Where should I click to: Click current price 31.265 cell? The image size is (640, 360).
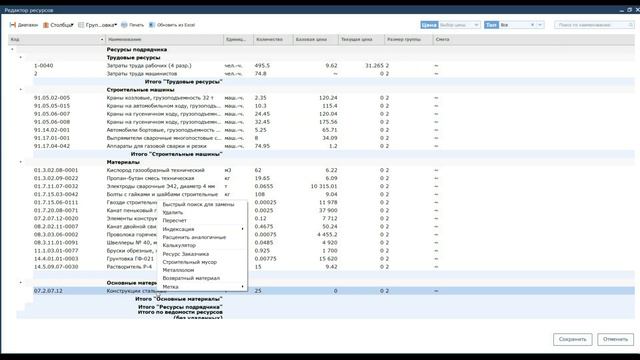[374, 65]
